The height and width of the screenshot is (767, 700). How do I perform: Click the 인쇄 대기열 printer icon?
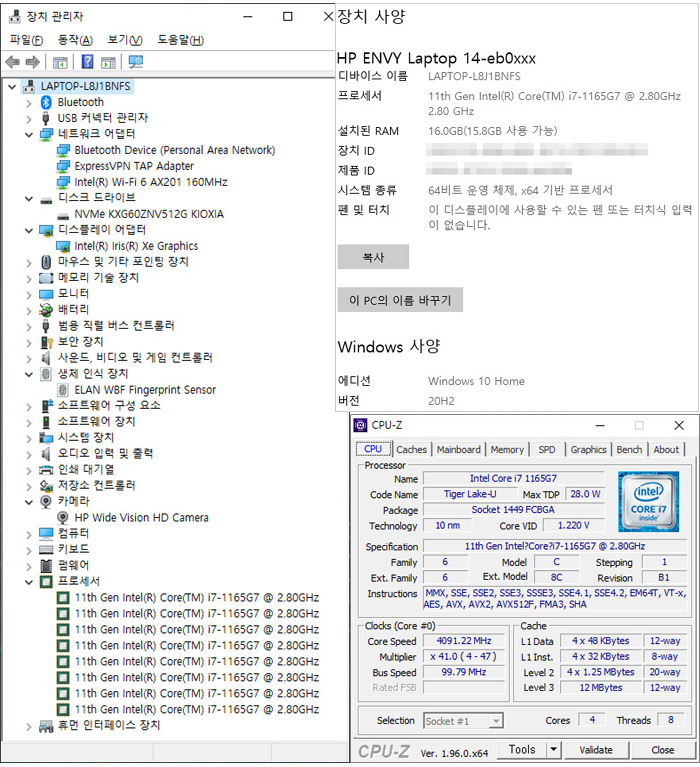coord(46,470)
